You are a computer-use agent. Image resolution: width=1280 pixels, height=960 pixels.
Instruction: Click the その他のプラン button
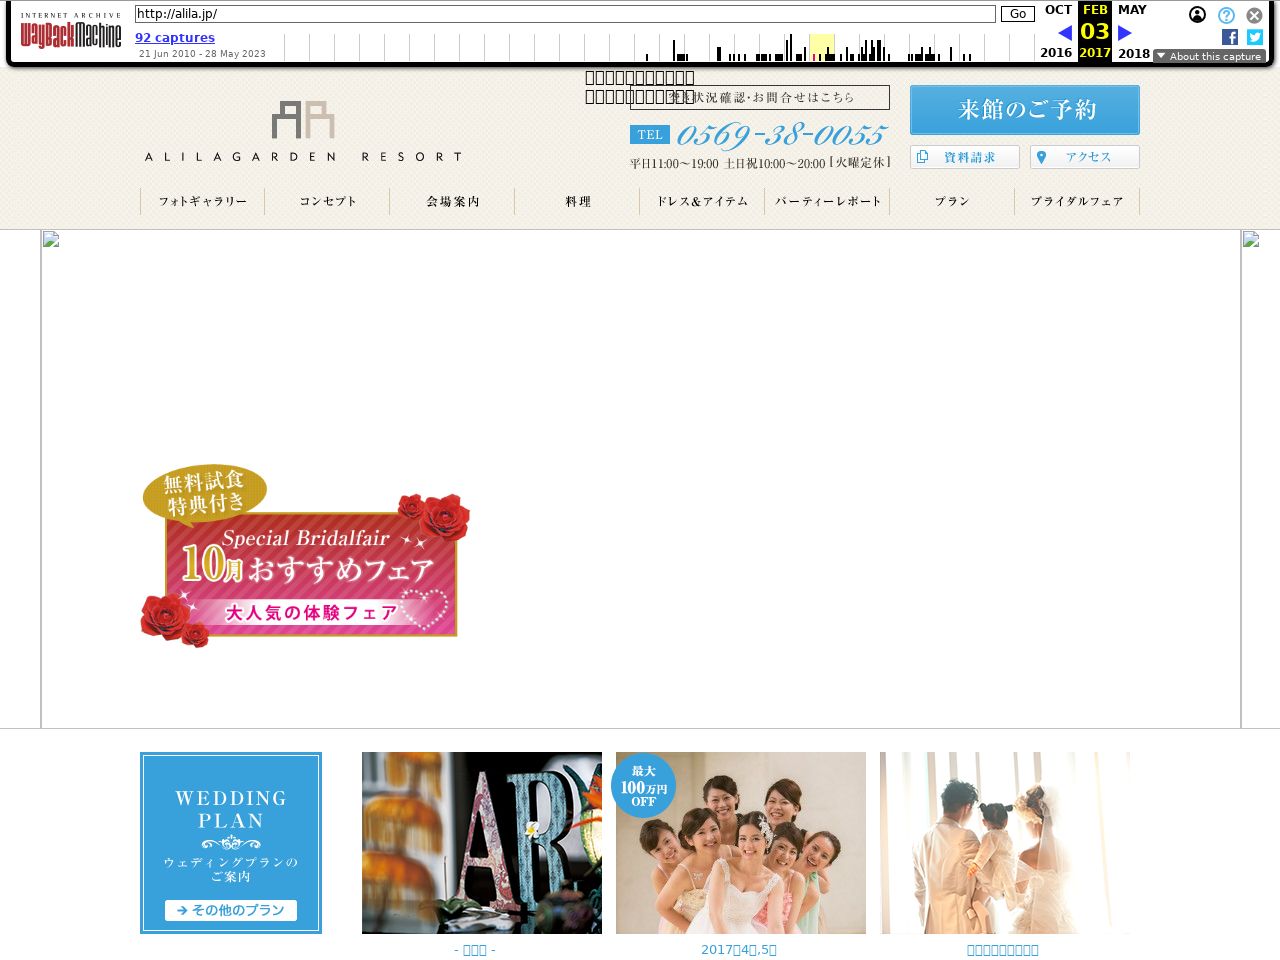231,911
